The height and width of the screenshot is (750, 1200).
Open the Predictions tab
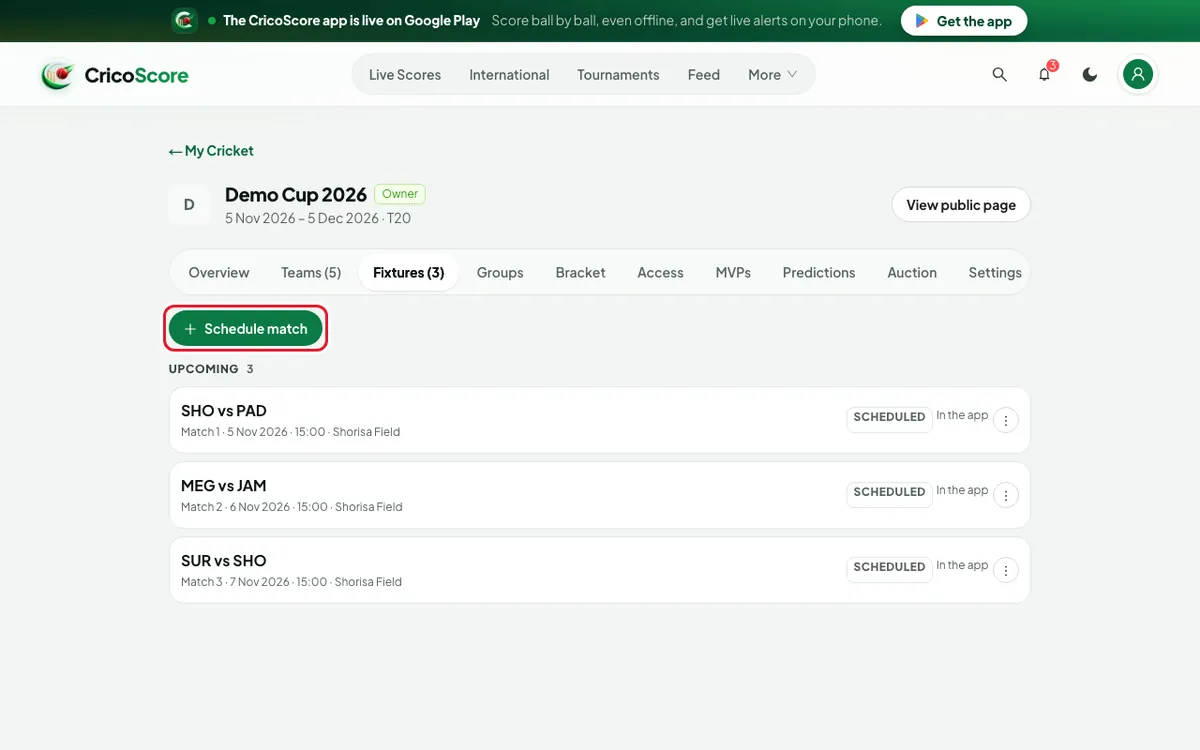point(819,273)
